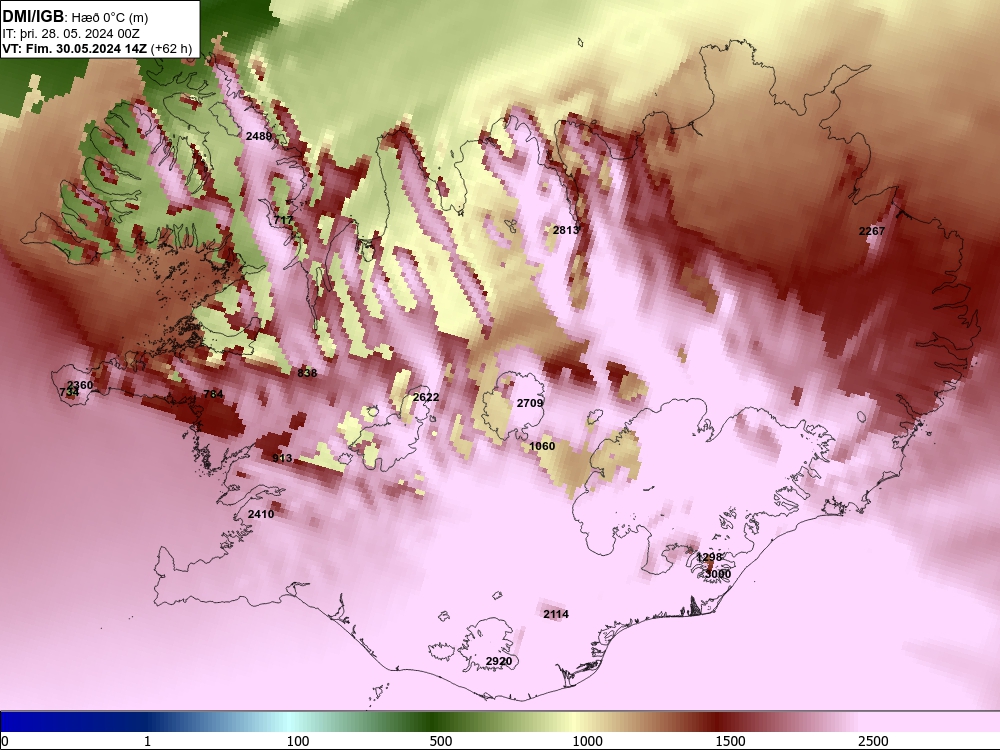Click the 2500 tick label on the legend
Image resolution: width=1000 pixels, height=750 pixels.
point(873,741)
